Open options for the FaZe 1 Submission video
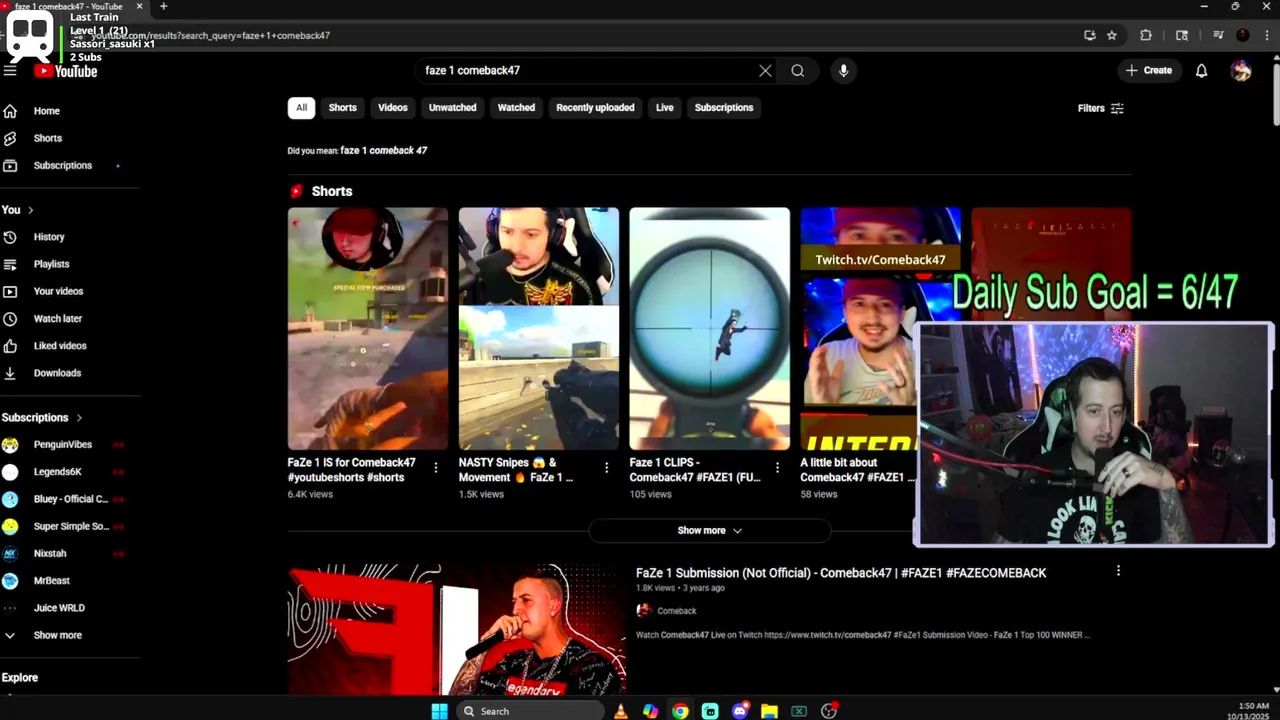1280x720 pixels. pyautogui.click(x=1118, y=571)
